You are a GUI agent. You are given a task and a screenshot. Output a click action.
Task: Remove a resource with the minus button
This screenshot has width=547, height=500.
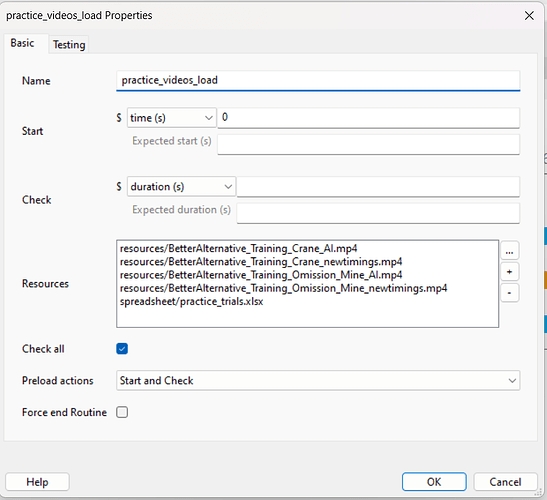[509, 293]
